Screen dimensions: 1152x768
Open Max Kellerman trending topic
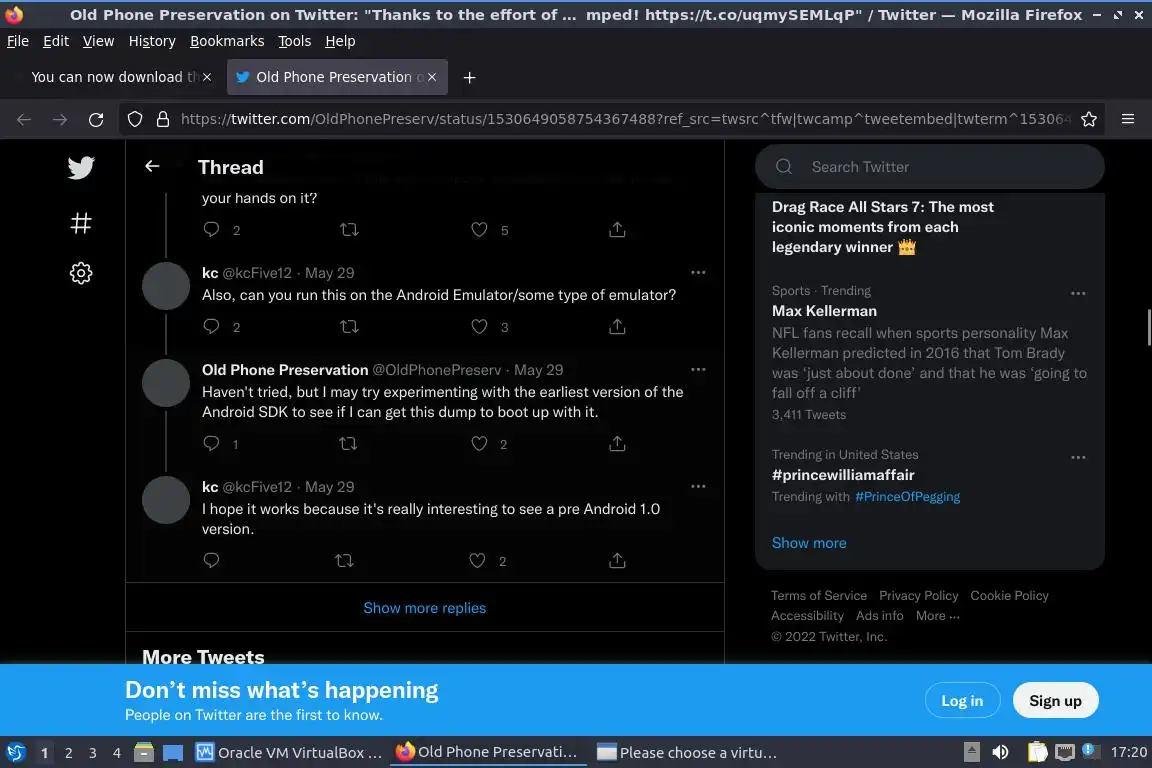824,311
